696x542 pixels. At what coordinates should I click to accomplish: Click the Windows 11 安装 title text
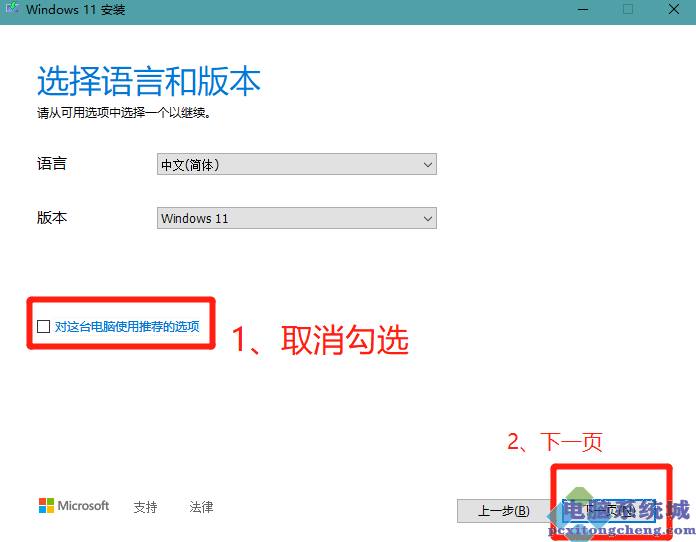point(75,9)
